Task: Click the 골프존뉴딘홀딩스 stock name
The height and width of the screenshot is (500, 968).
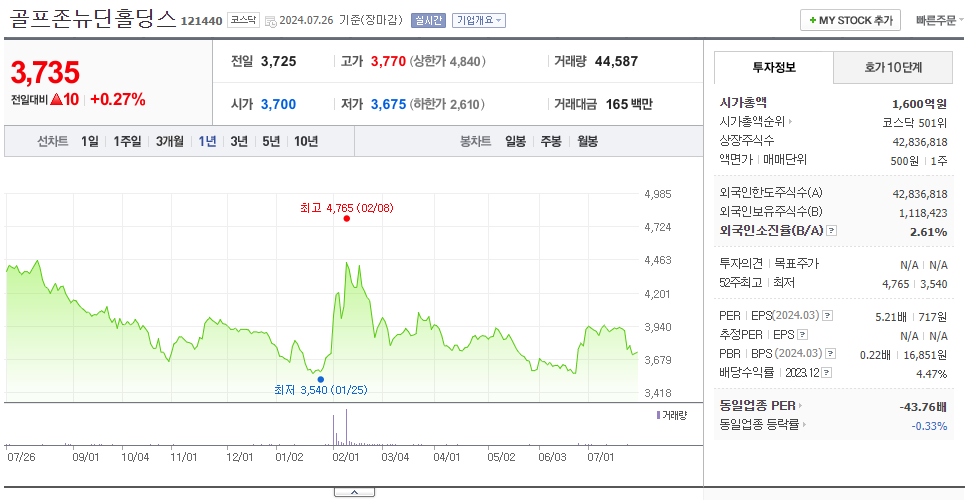Action: tap(93, 19)
